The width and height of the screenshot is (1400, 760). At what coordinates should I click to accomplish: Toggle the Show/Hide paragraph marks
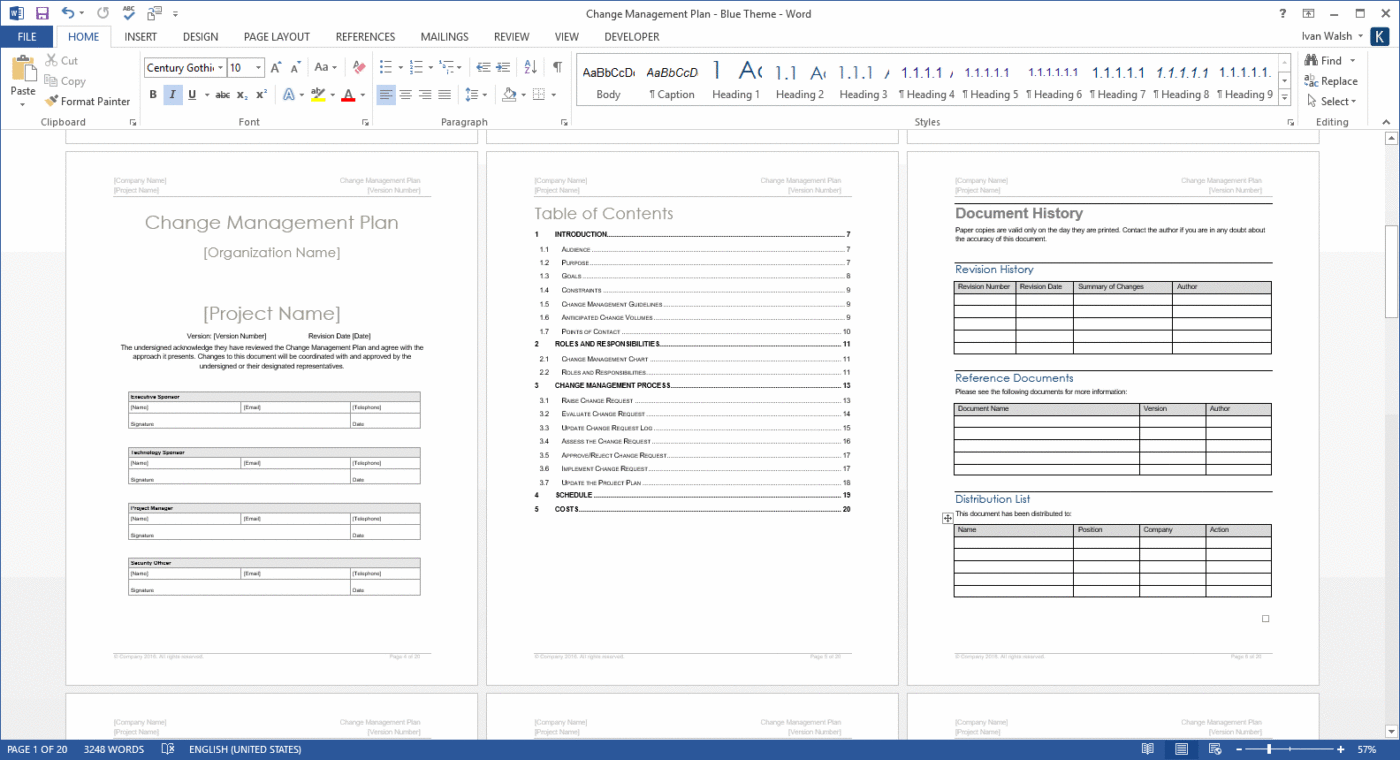click(556, 68)
